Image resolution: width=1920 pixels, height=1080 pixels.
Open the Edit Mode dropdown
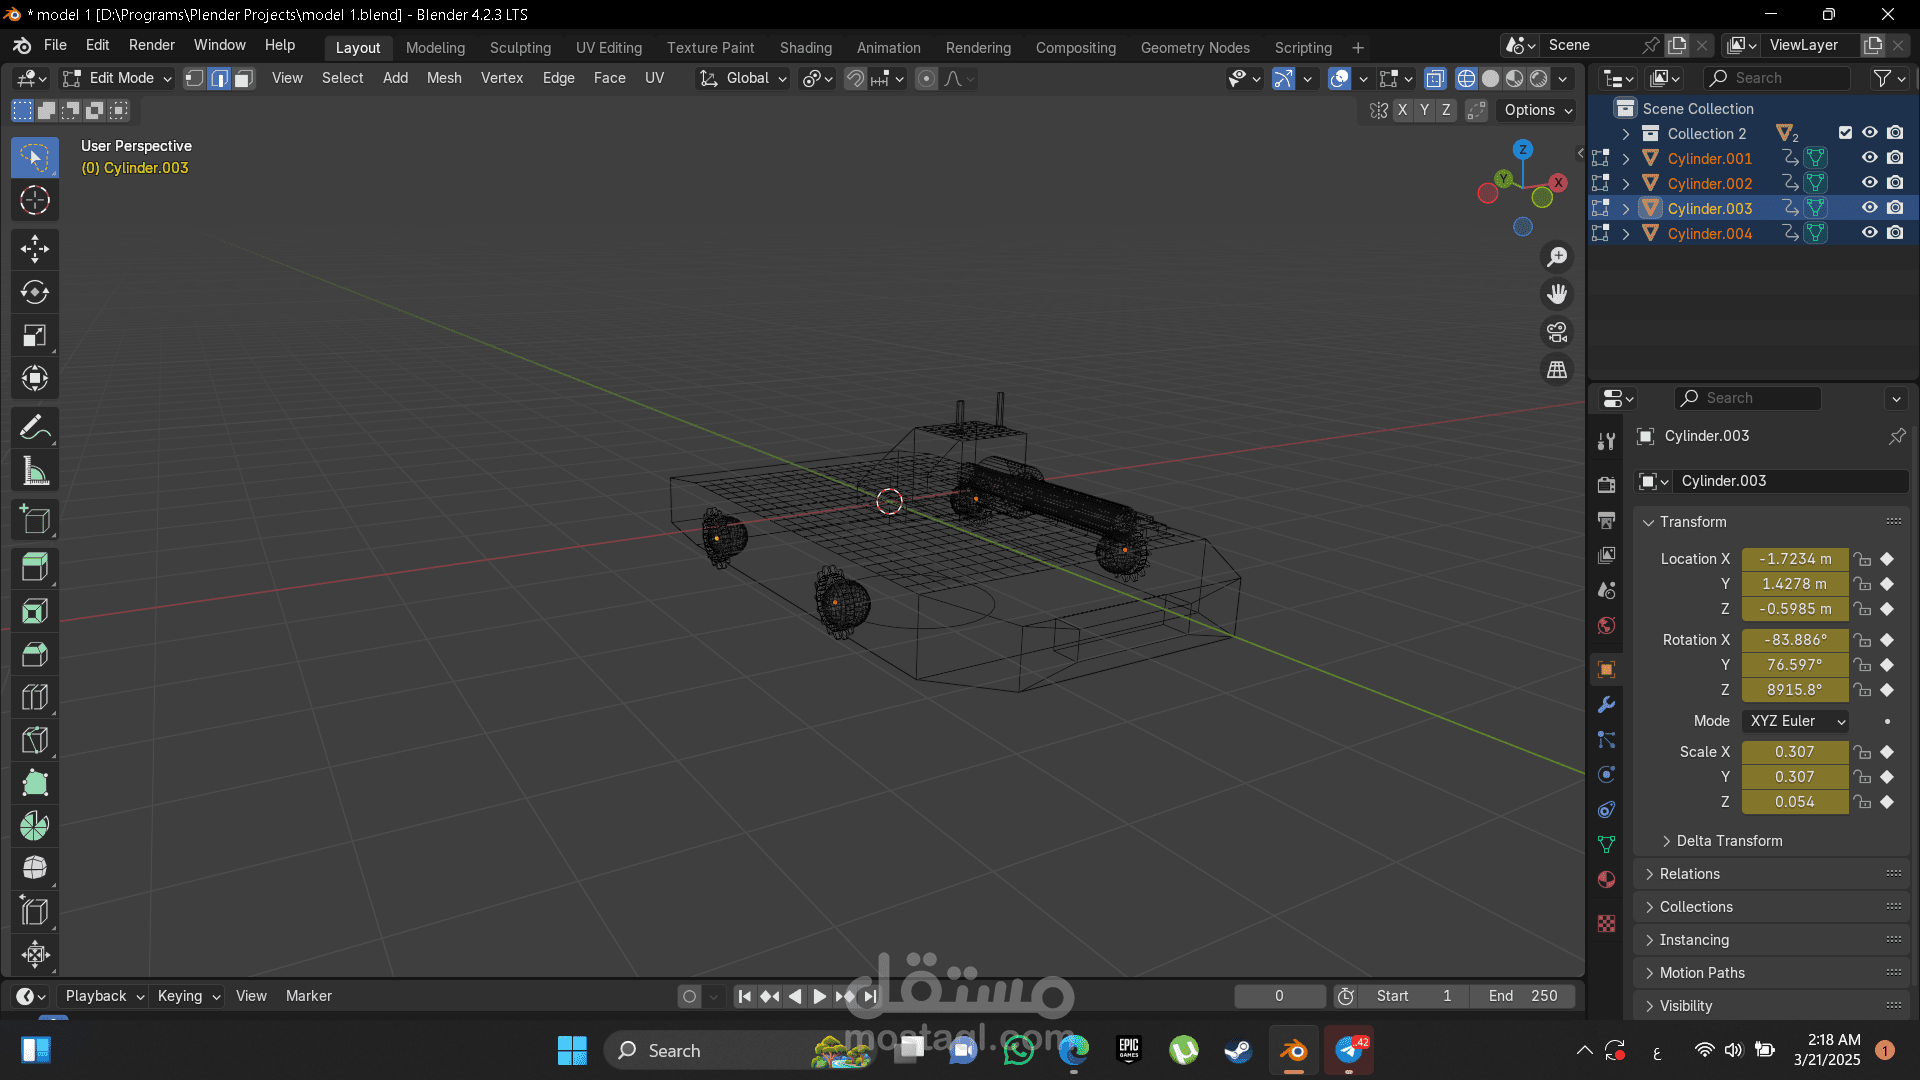(x=117, y=78)
